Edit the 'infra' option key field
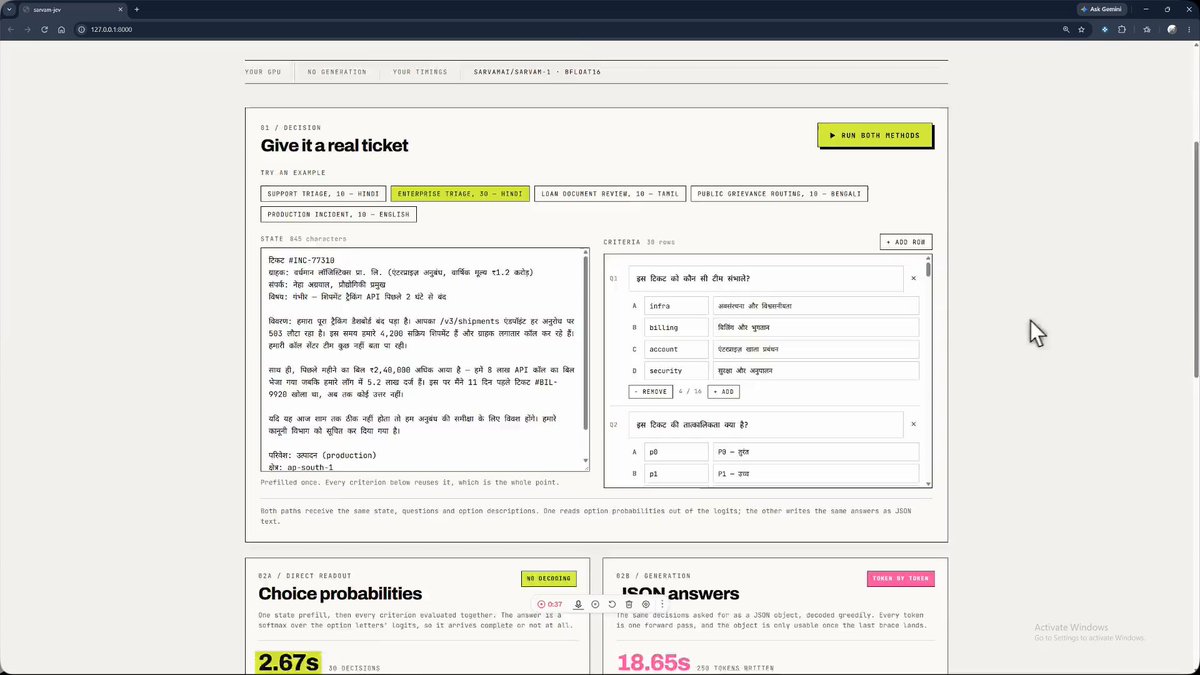 676,306
